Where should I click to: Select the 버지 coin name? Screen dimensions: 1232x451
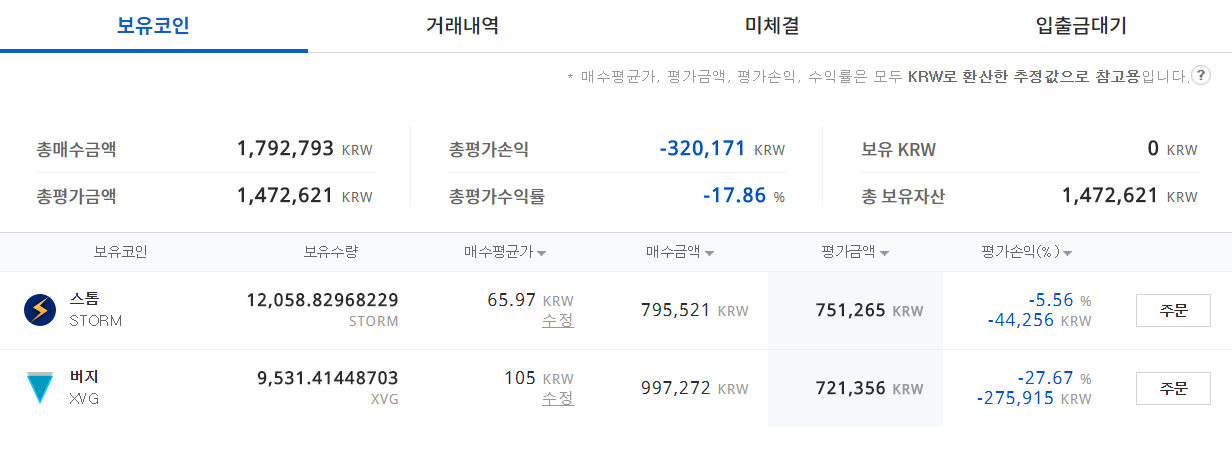[85, 377]
